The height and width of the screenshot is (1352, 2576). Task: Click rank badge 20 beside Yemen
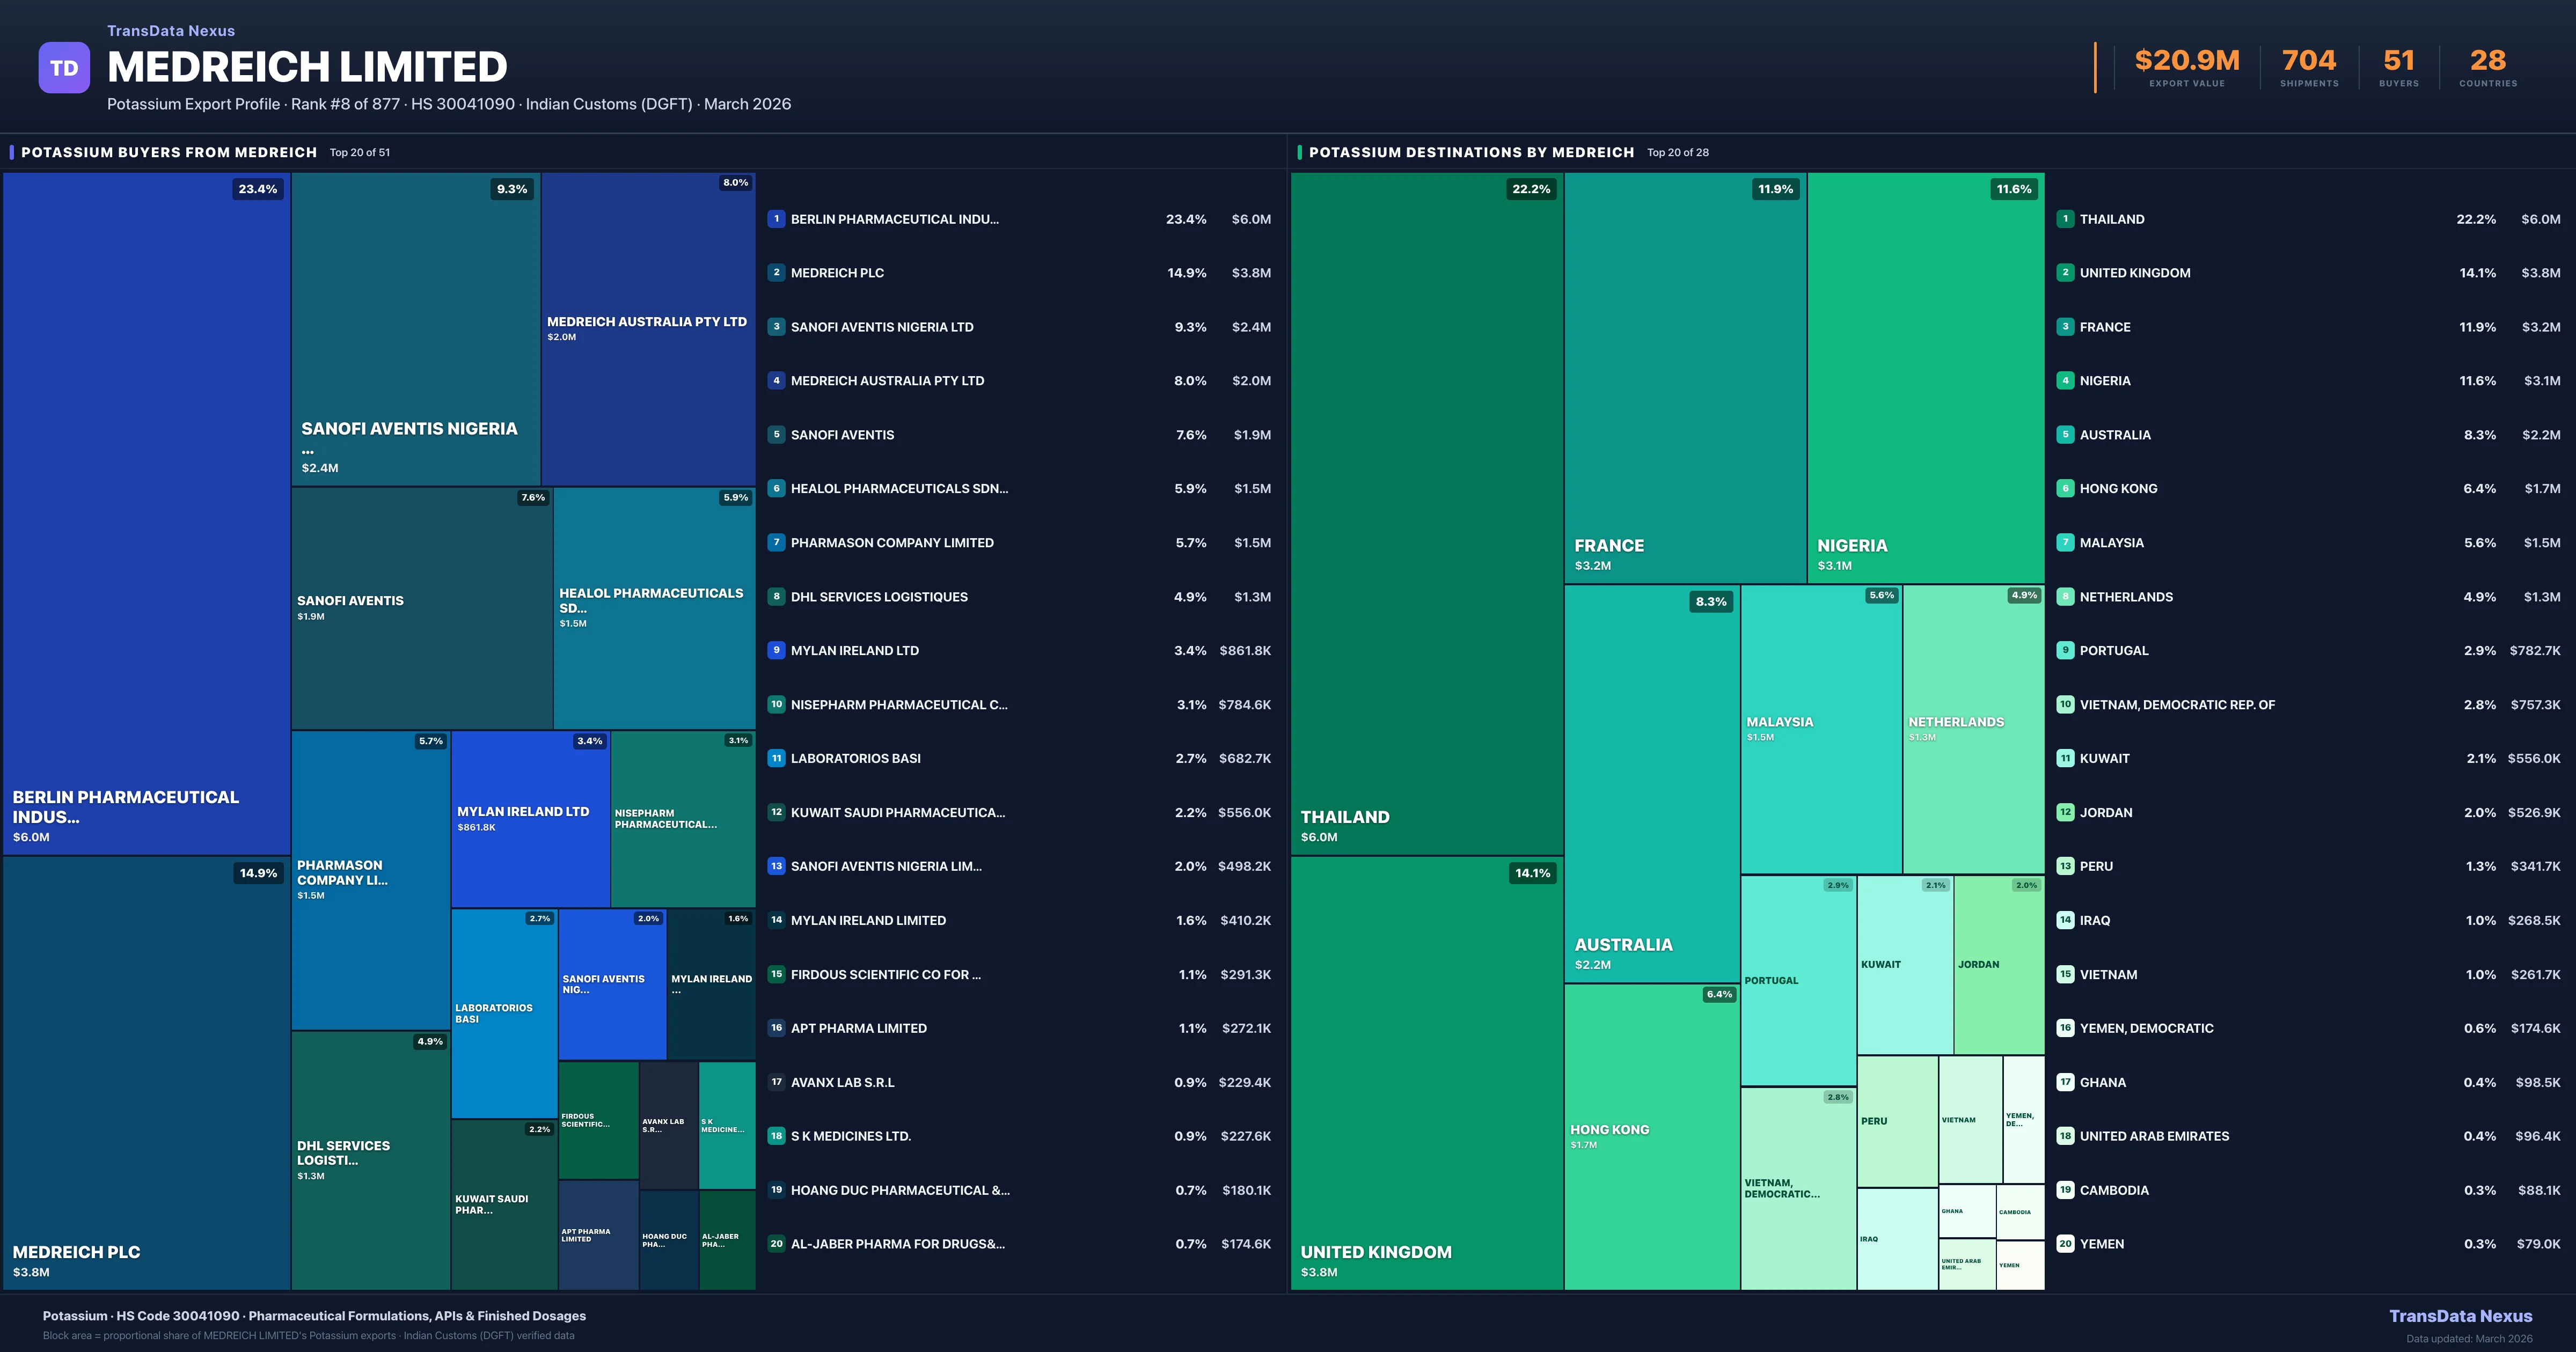[2065, 1244]
